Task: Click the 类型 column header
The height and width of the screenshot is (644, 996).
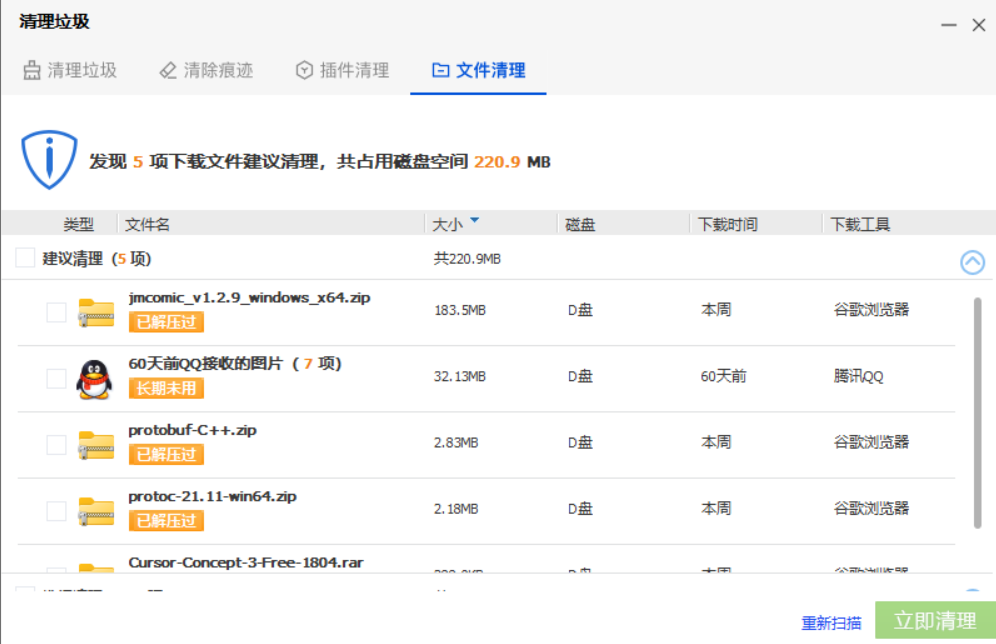Action: (x=79, y=224)
